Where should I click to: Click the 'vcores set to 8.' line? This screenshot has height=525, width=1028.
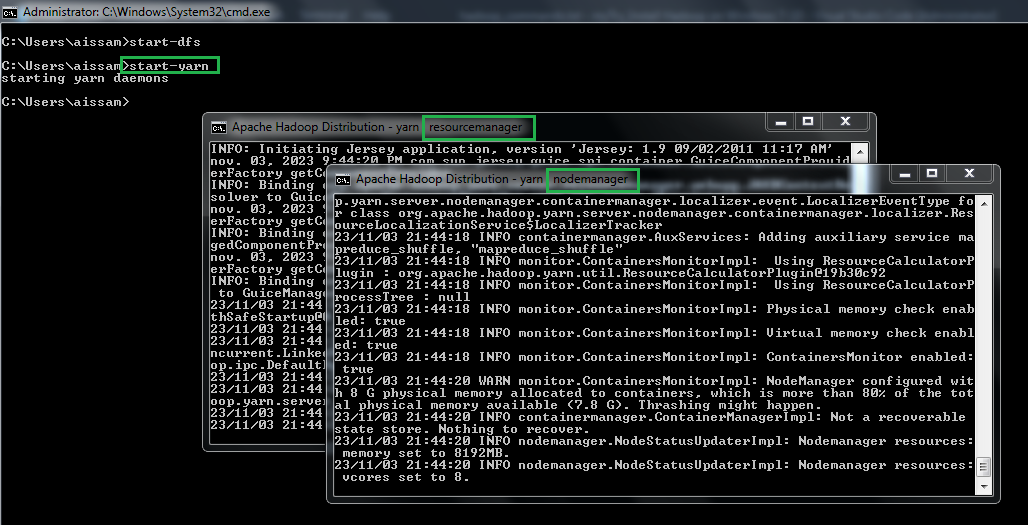pyautogui.click(x=406, y=477)
